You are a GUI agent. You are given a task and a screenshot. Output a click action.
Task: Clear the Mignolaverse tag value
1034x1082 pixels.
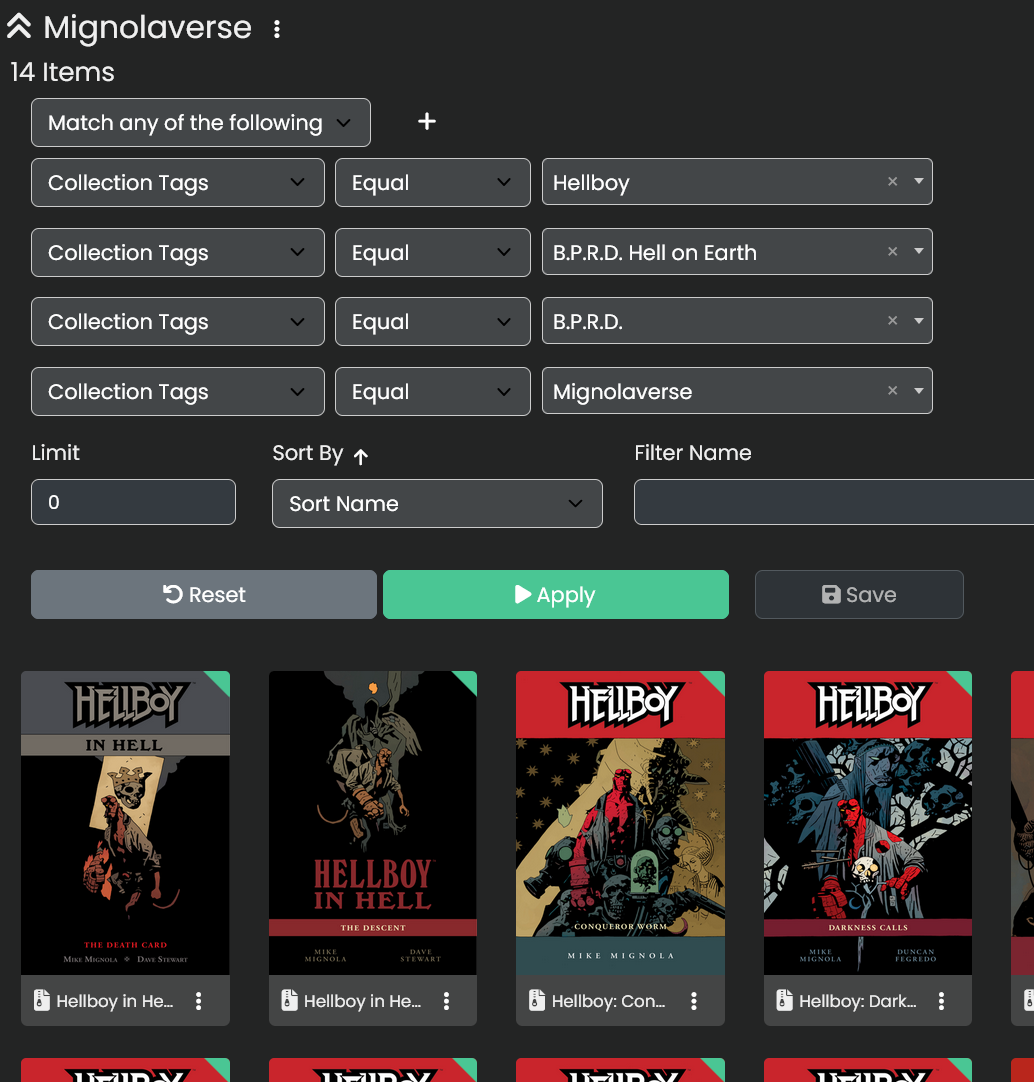pos(892,391)
